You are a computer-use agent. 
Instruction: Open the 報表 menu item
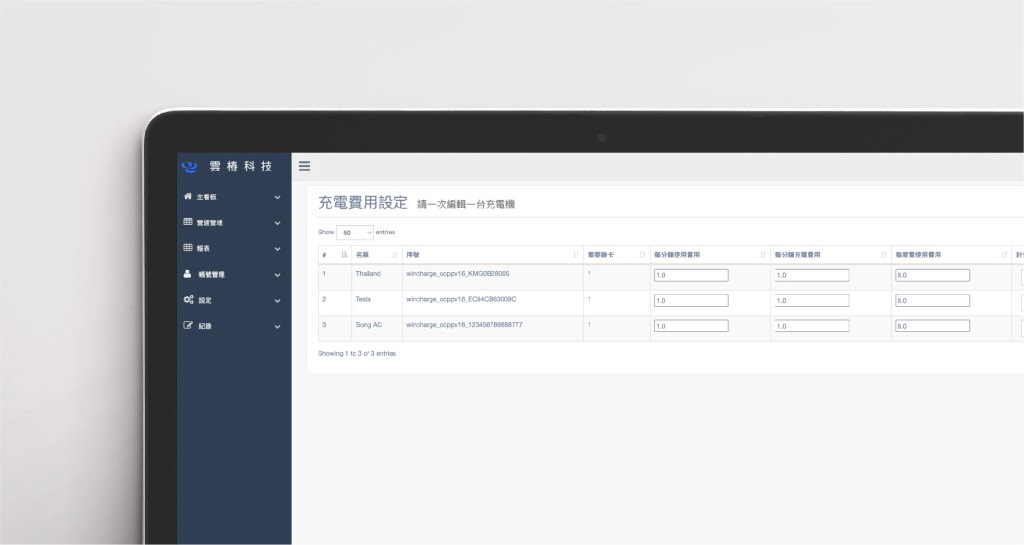tap(203, 248)
